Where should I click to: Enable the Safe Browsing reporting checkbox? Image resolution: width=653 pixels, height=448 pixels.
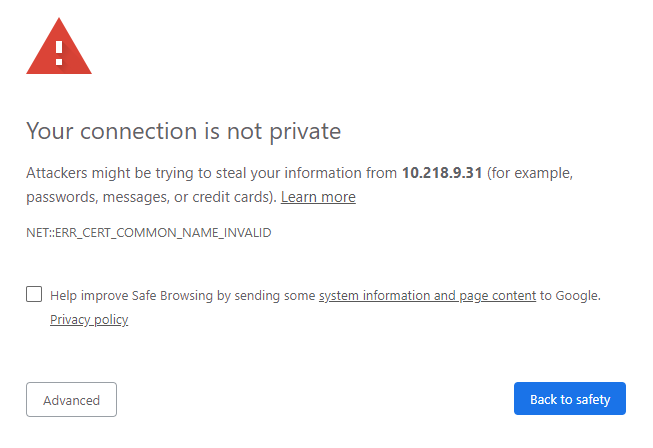[x=34, y=294]
